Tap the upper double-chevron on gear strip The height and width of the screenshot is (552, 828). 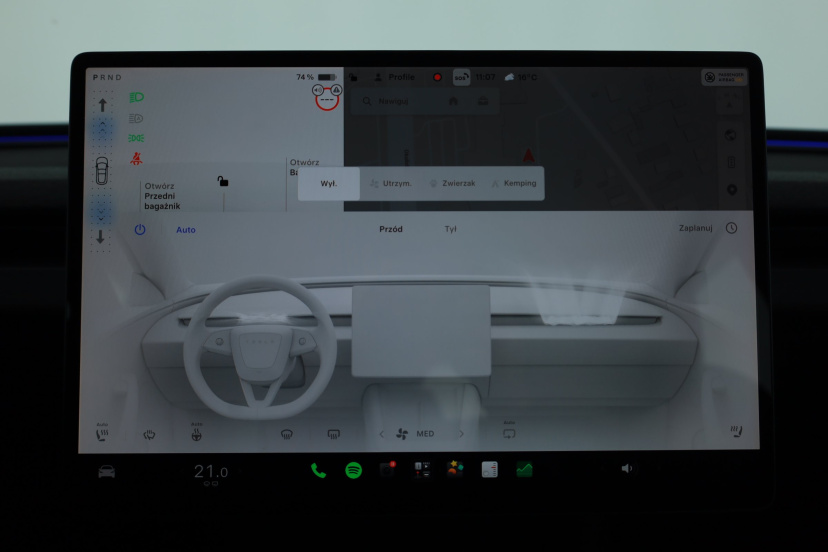click(x=102, y=127)
